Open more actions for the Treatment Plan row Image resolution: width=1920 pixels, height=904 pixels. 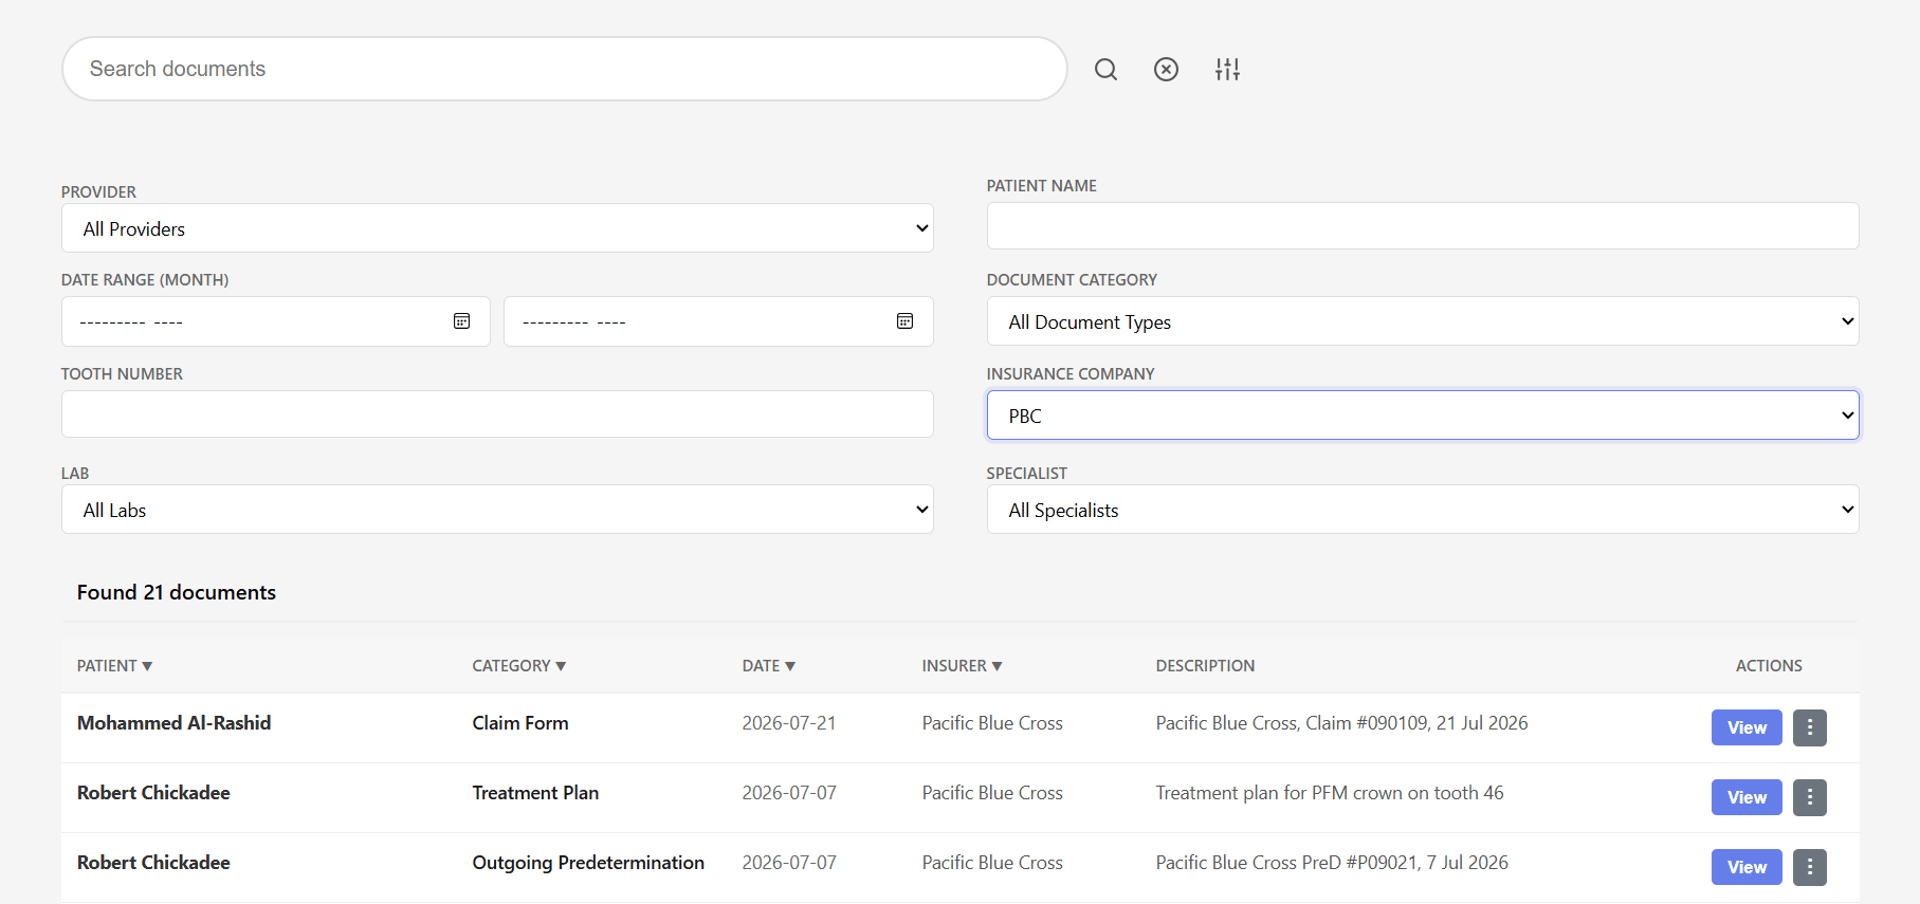pos(1809,798)
